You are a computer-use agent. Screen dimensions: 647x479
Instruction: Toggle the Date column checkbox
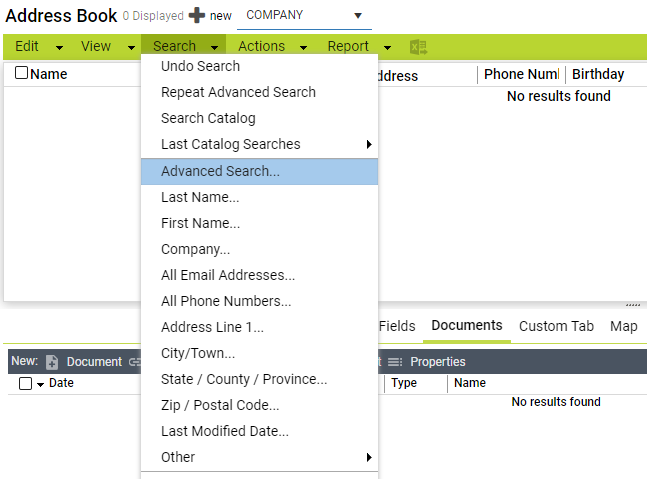pos(26,383)
